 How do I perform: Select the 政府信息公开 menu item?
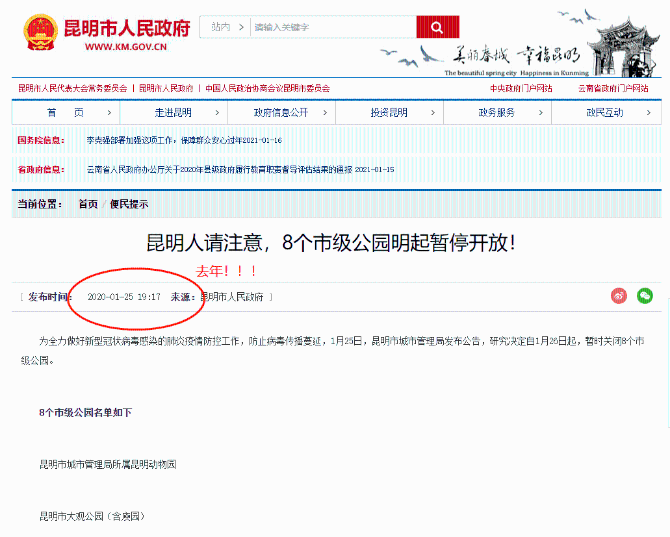pos(280,112)
